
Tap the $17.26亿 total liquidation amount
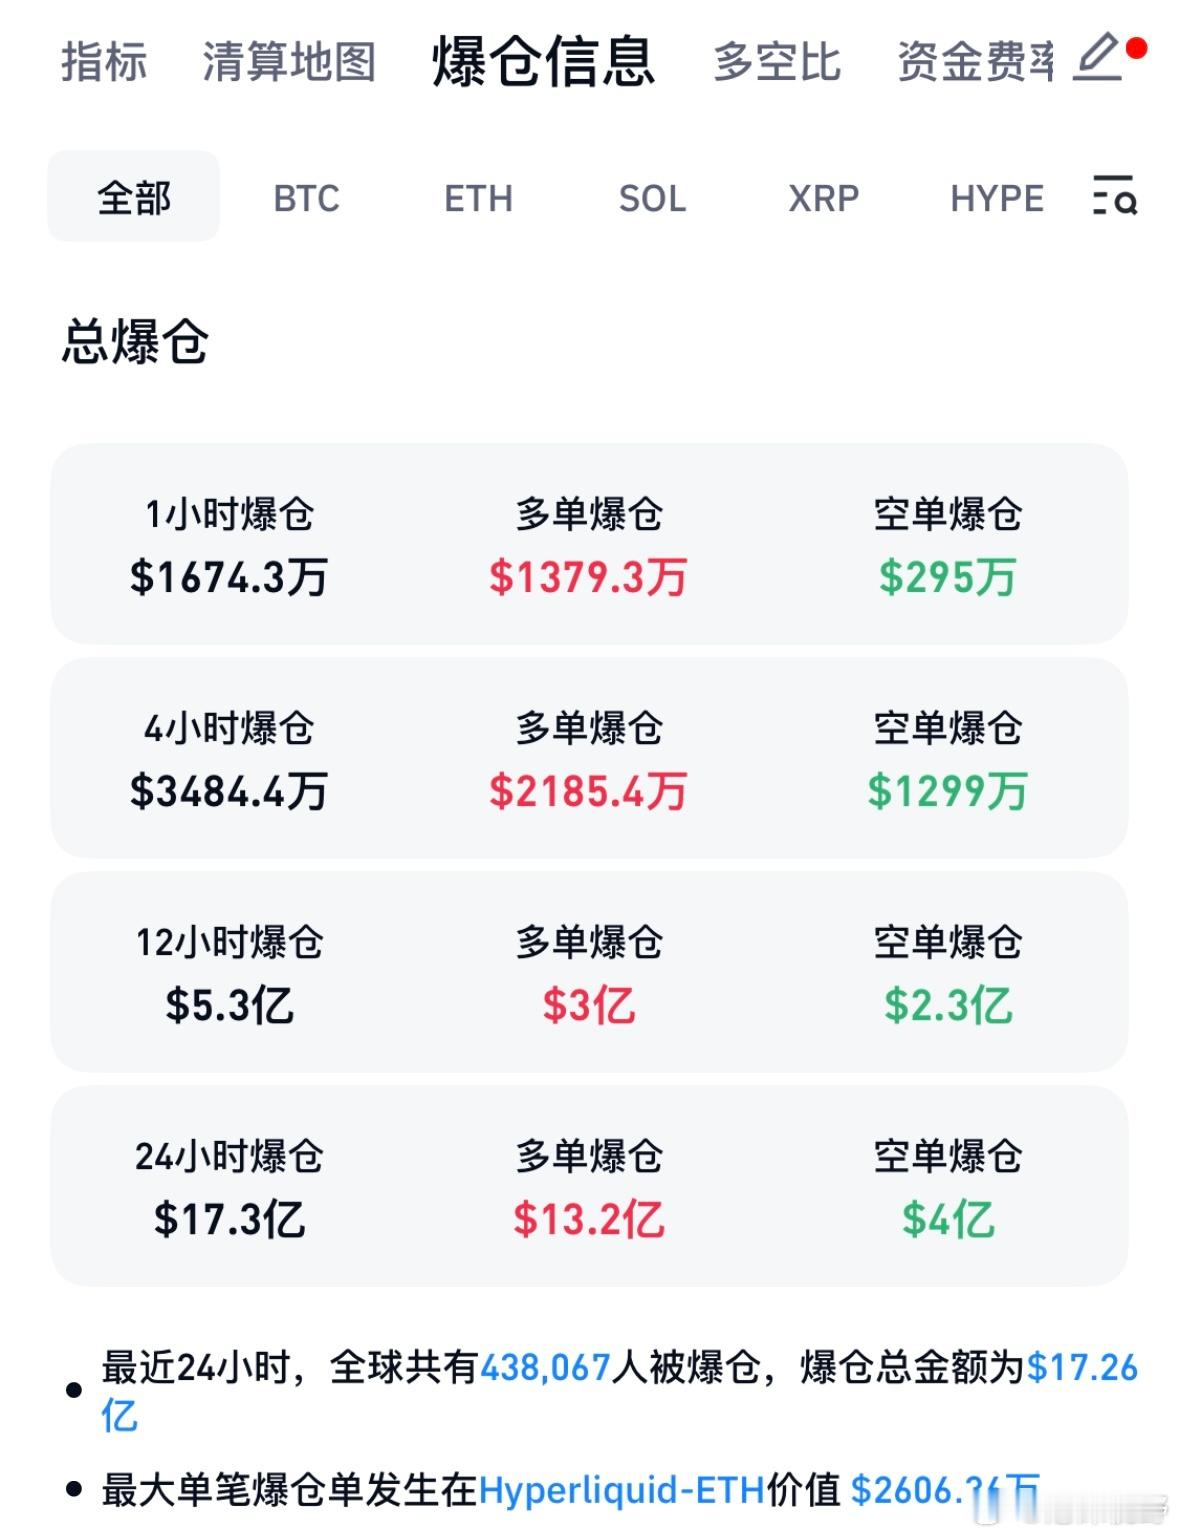1082,1367
